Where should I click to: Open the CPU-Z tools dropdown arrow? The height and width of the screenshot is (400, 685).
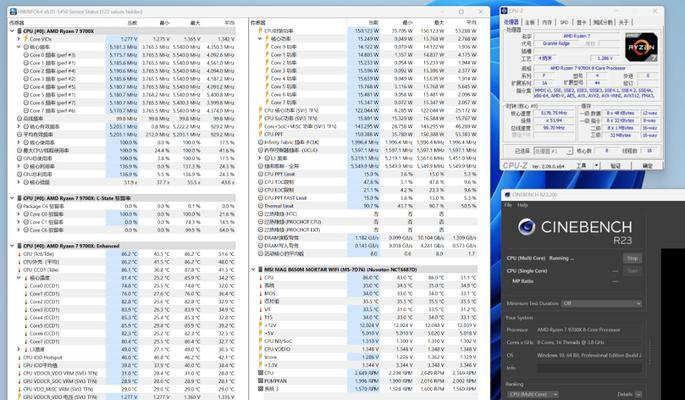pos(596,166)
